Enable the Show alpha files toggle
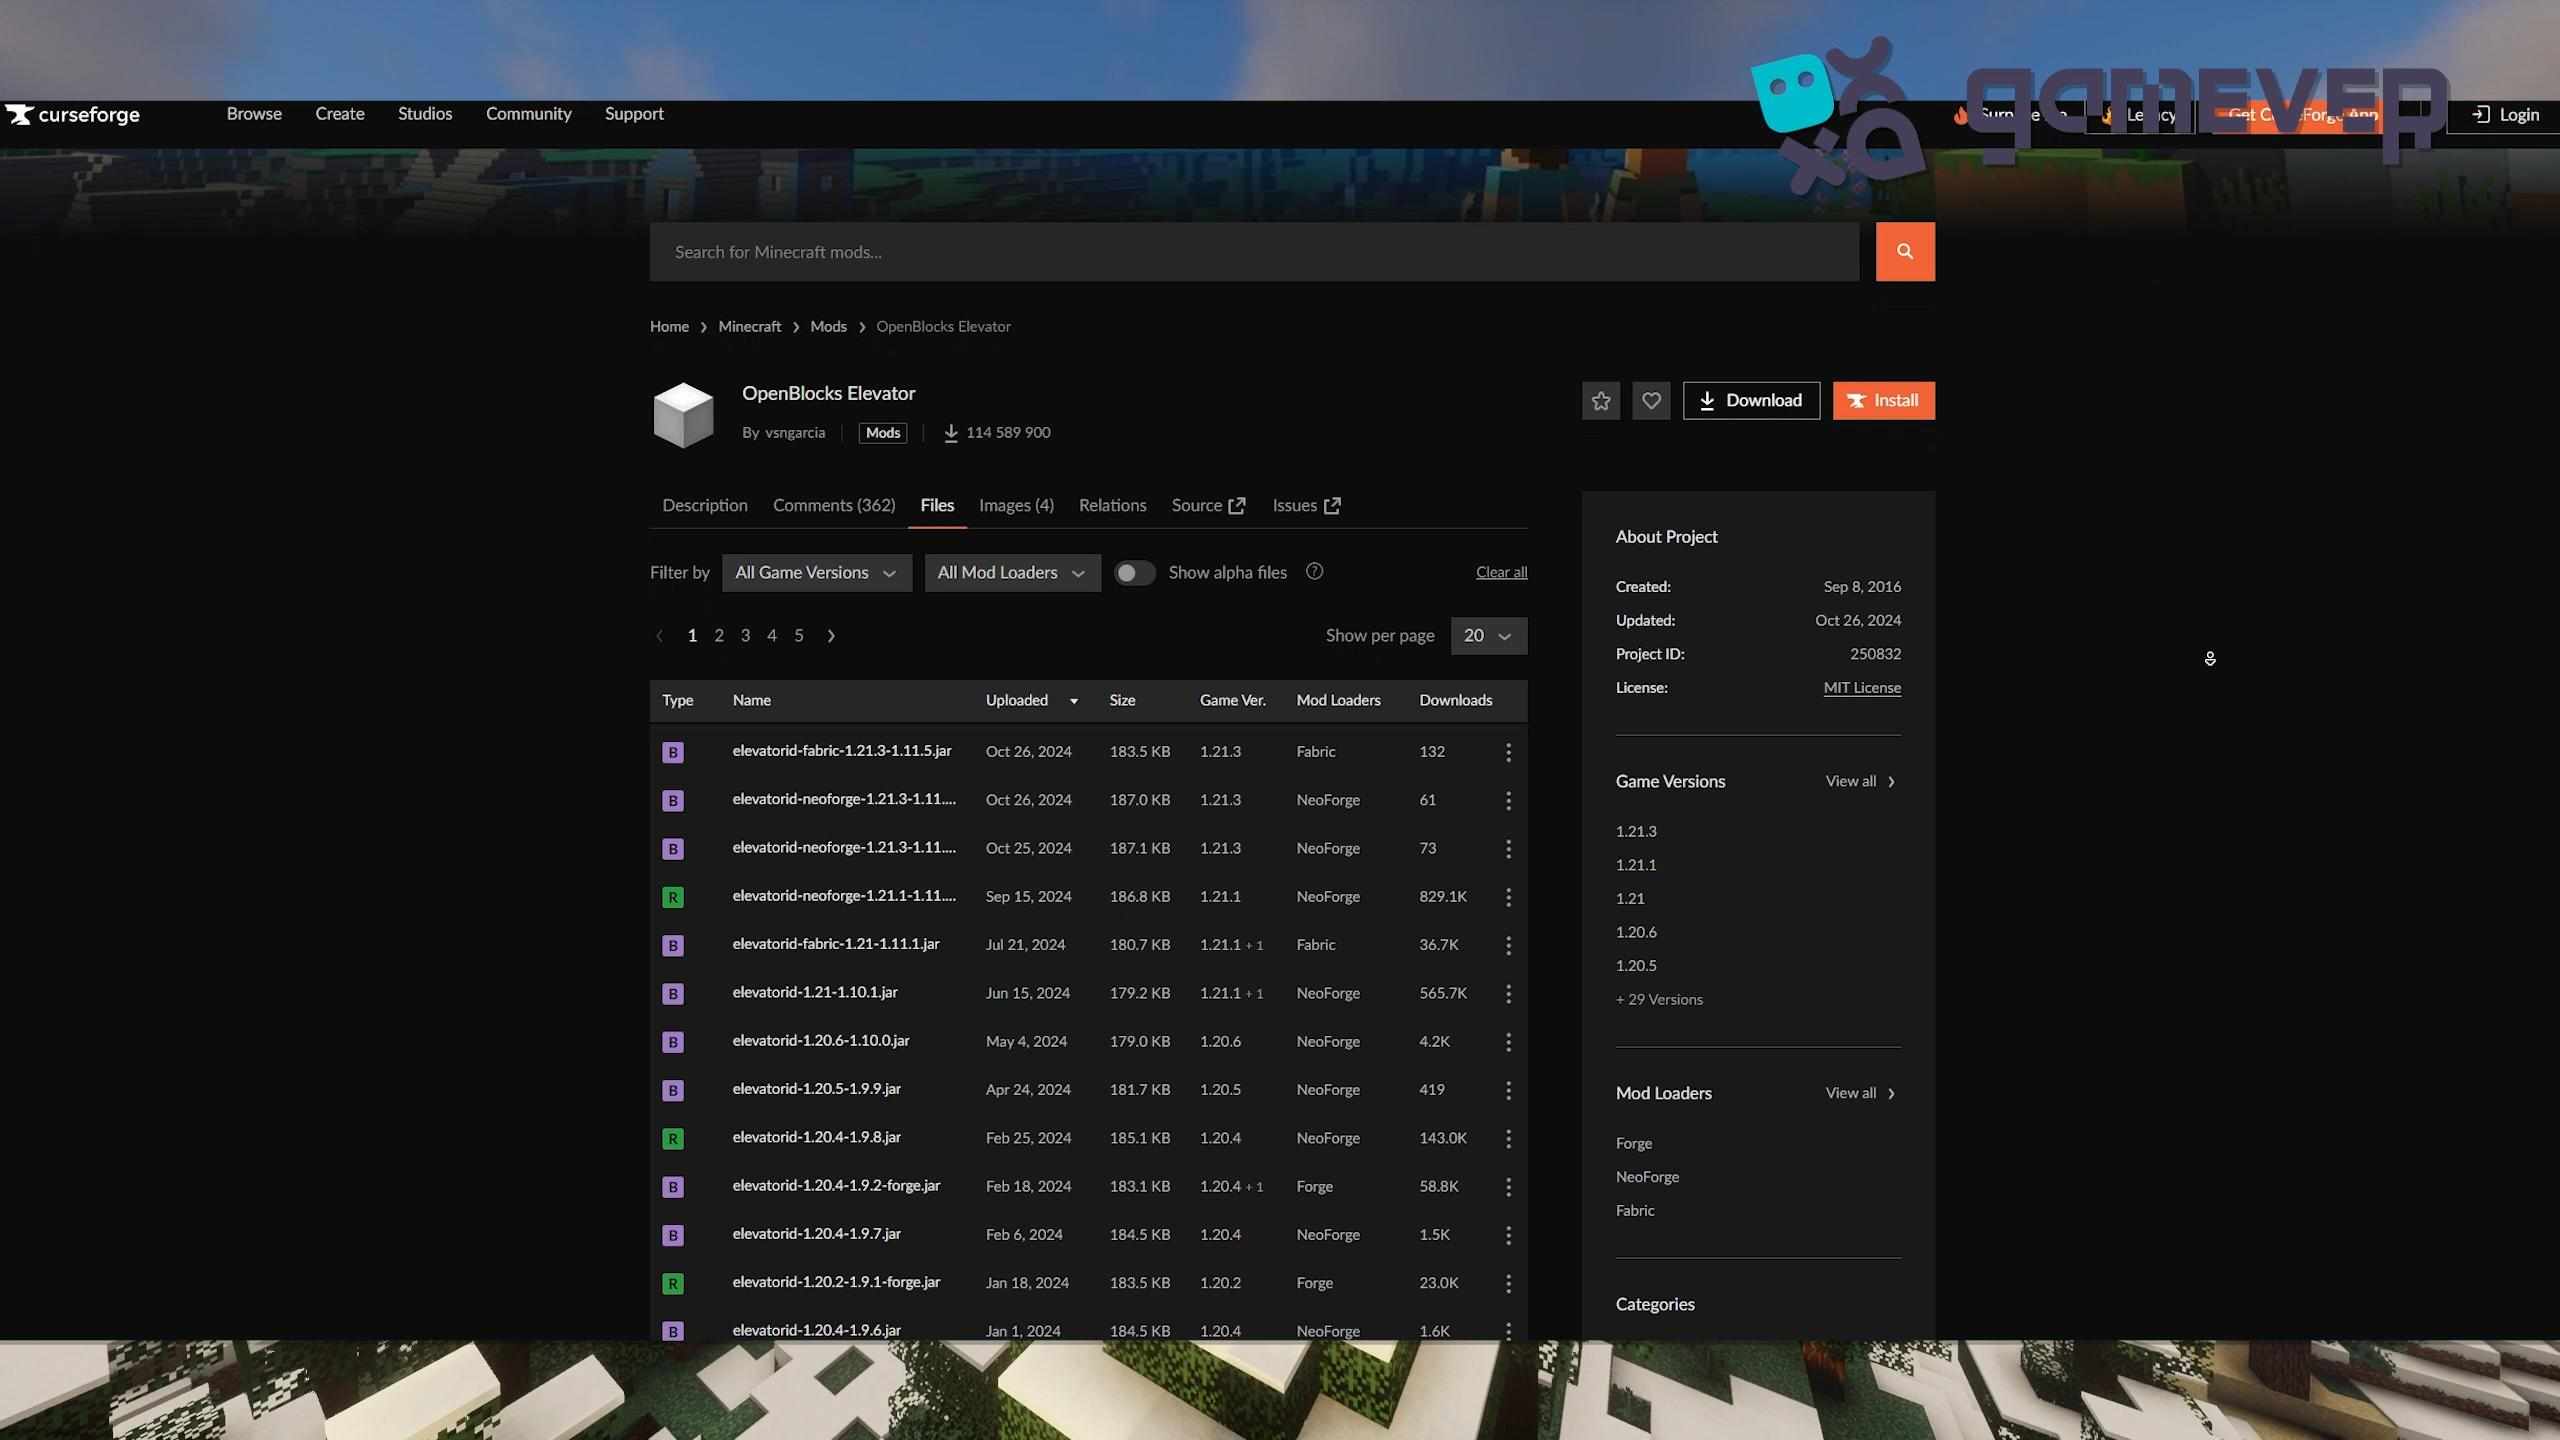The height and width of the screenshot is (1440, 2560). 1133,572
